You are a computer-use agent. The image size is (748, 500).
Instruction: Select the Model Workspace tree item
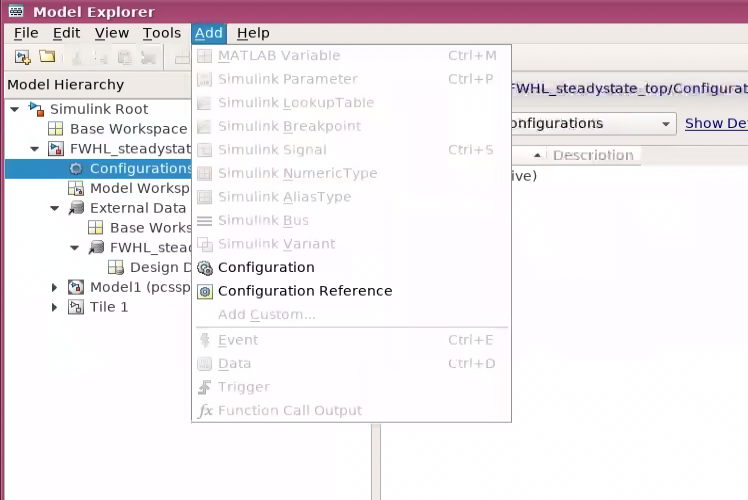click(140, 188)
